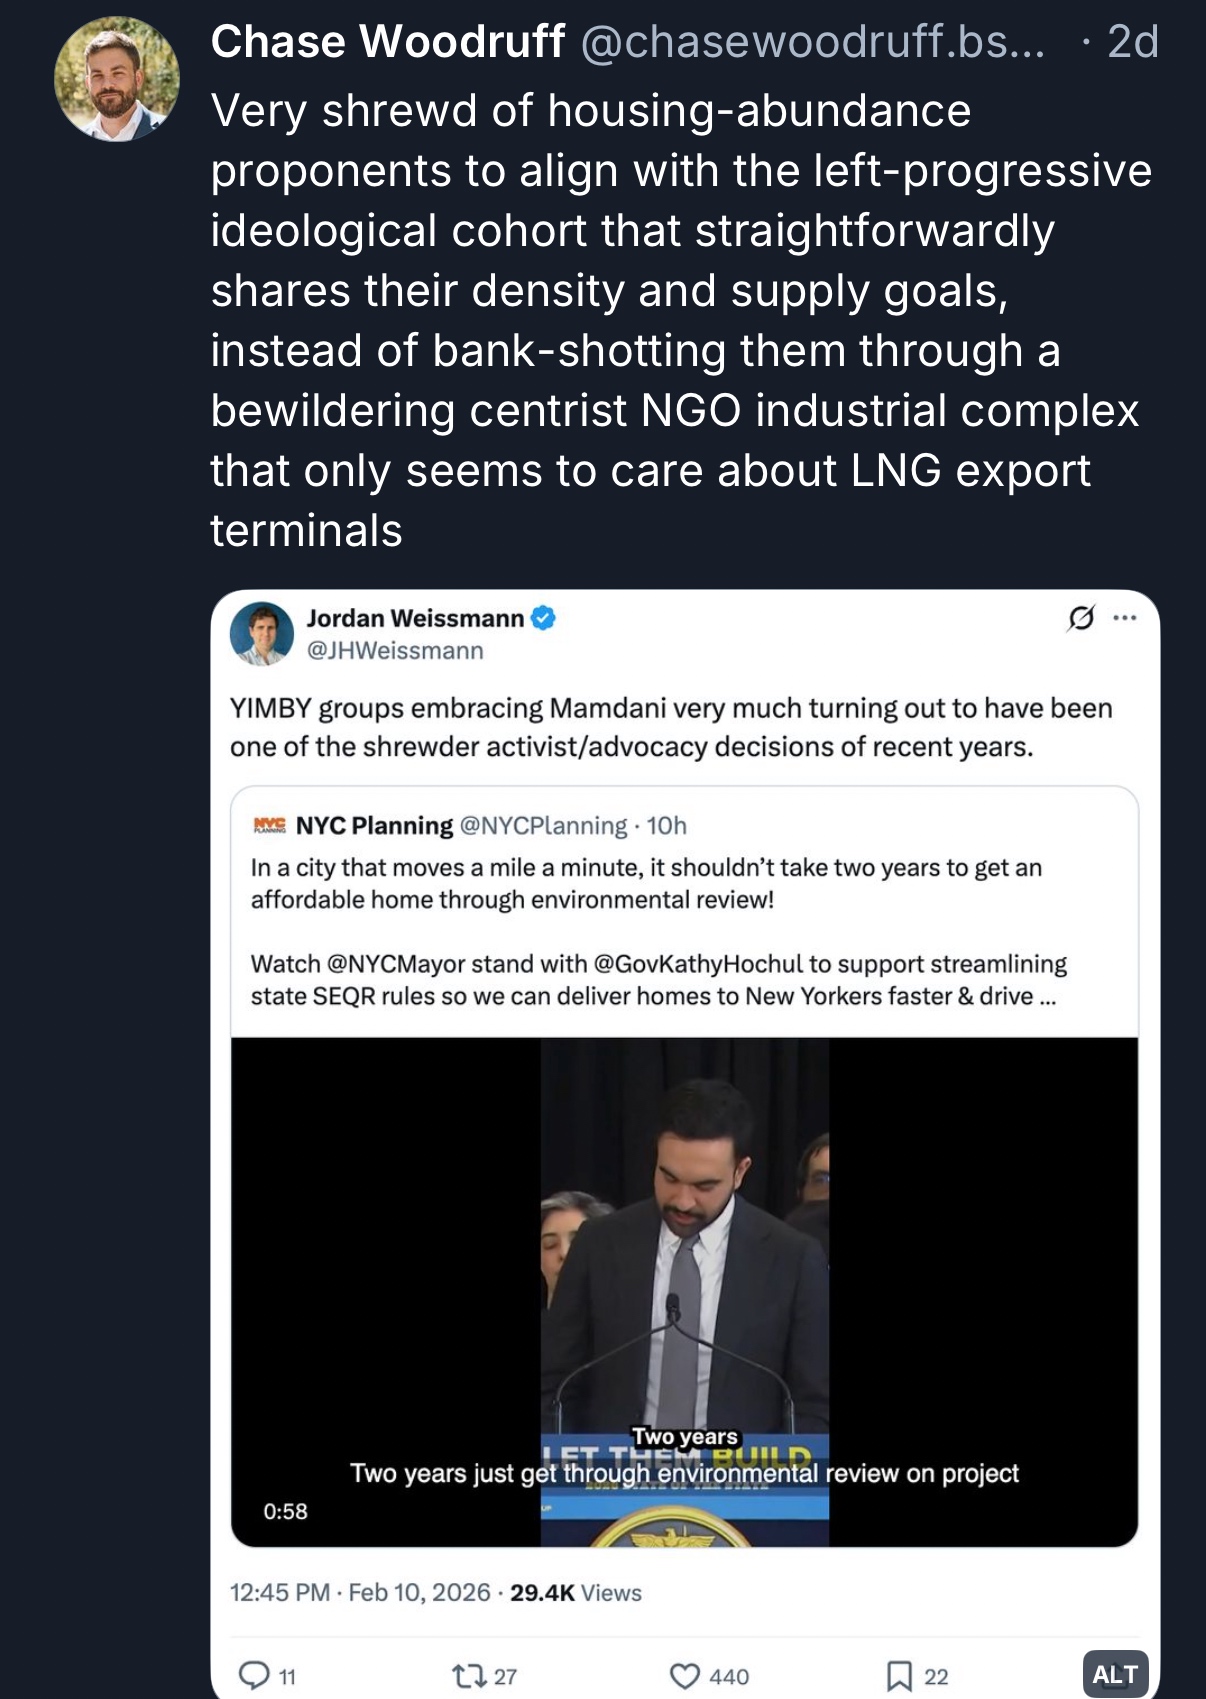Screen dimensions: 1206x1699
Task: Click the Grok slash icon
Action: (x=1081, y=618)
